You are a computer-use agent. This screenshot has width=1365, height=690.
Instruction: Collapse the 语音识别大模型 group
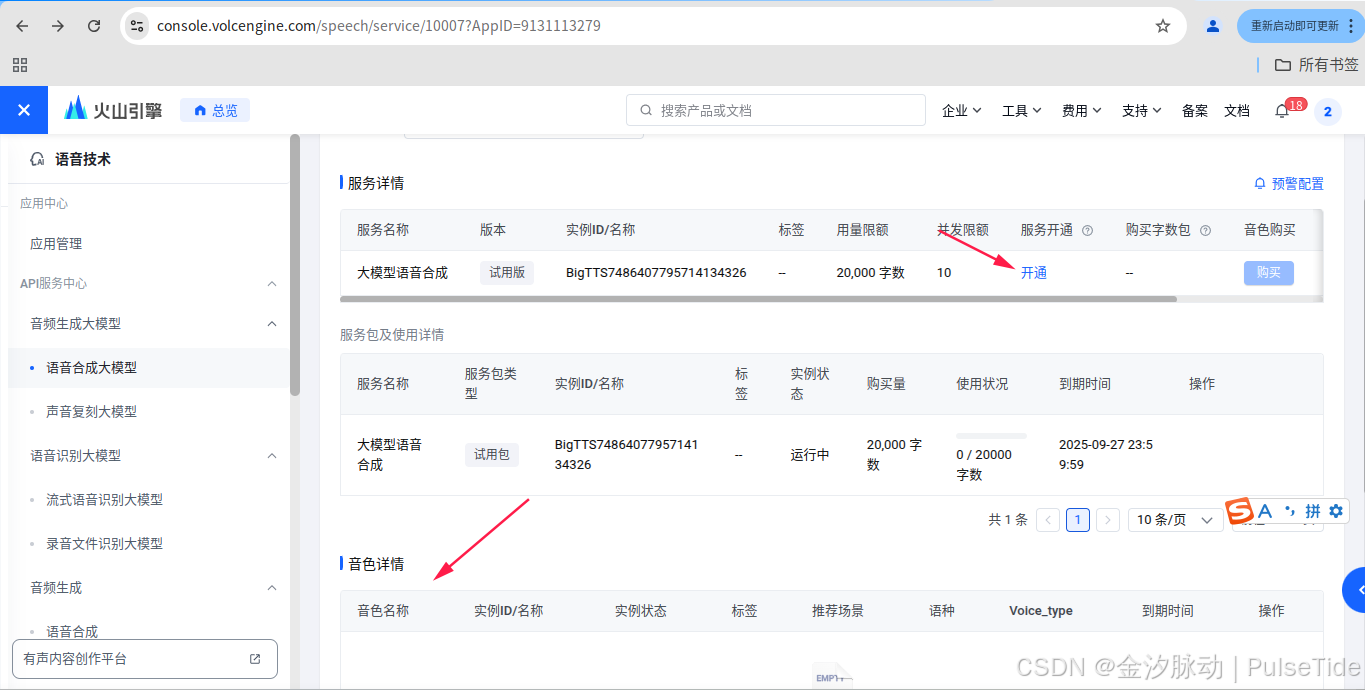click(x=272, y=456)
